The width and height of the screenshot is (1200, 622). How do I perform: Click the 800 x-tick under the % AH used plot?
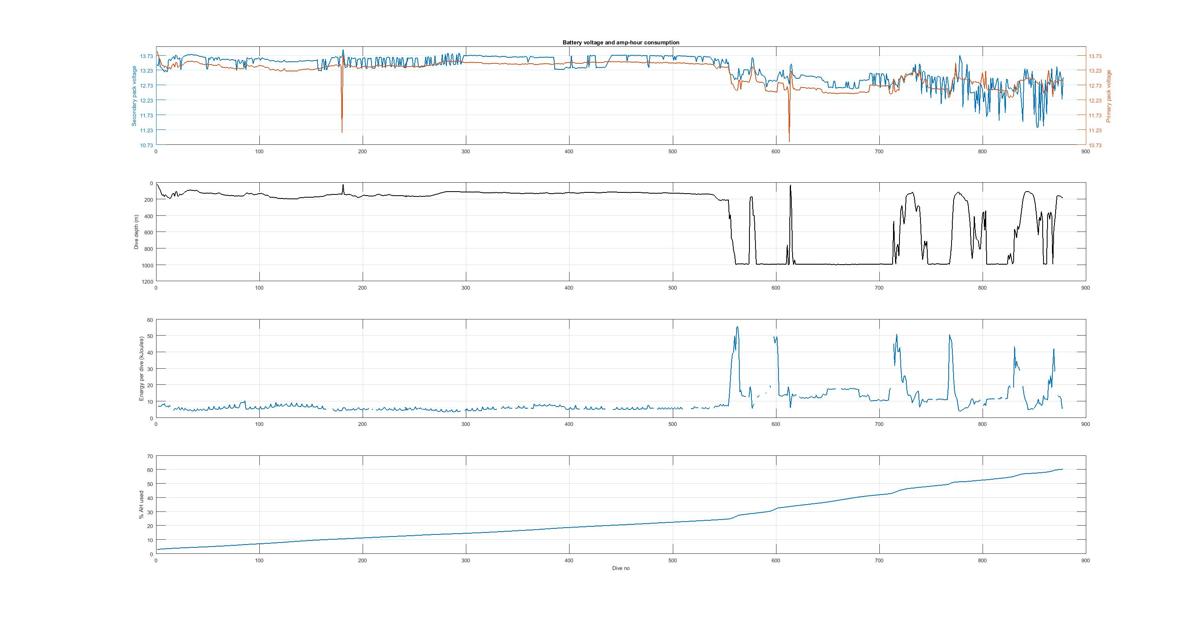click(x=982, y=560)
